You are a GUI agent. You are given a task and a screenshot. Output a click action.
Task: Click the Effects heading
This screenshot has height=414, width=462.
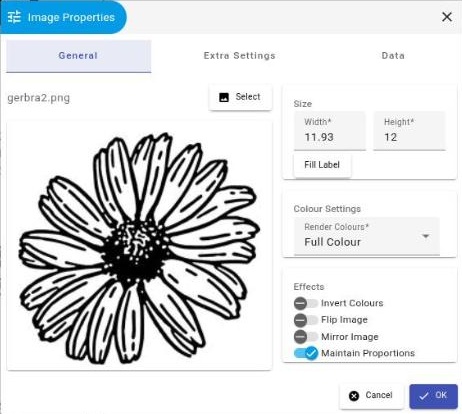tap(309, 287)
